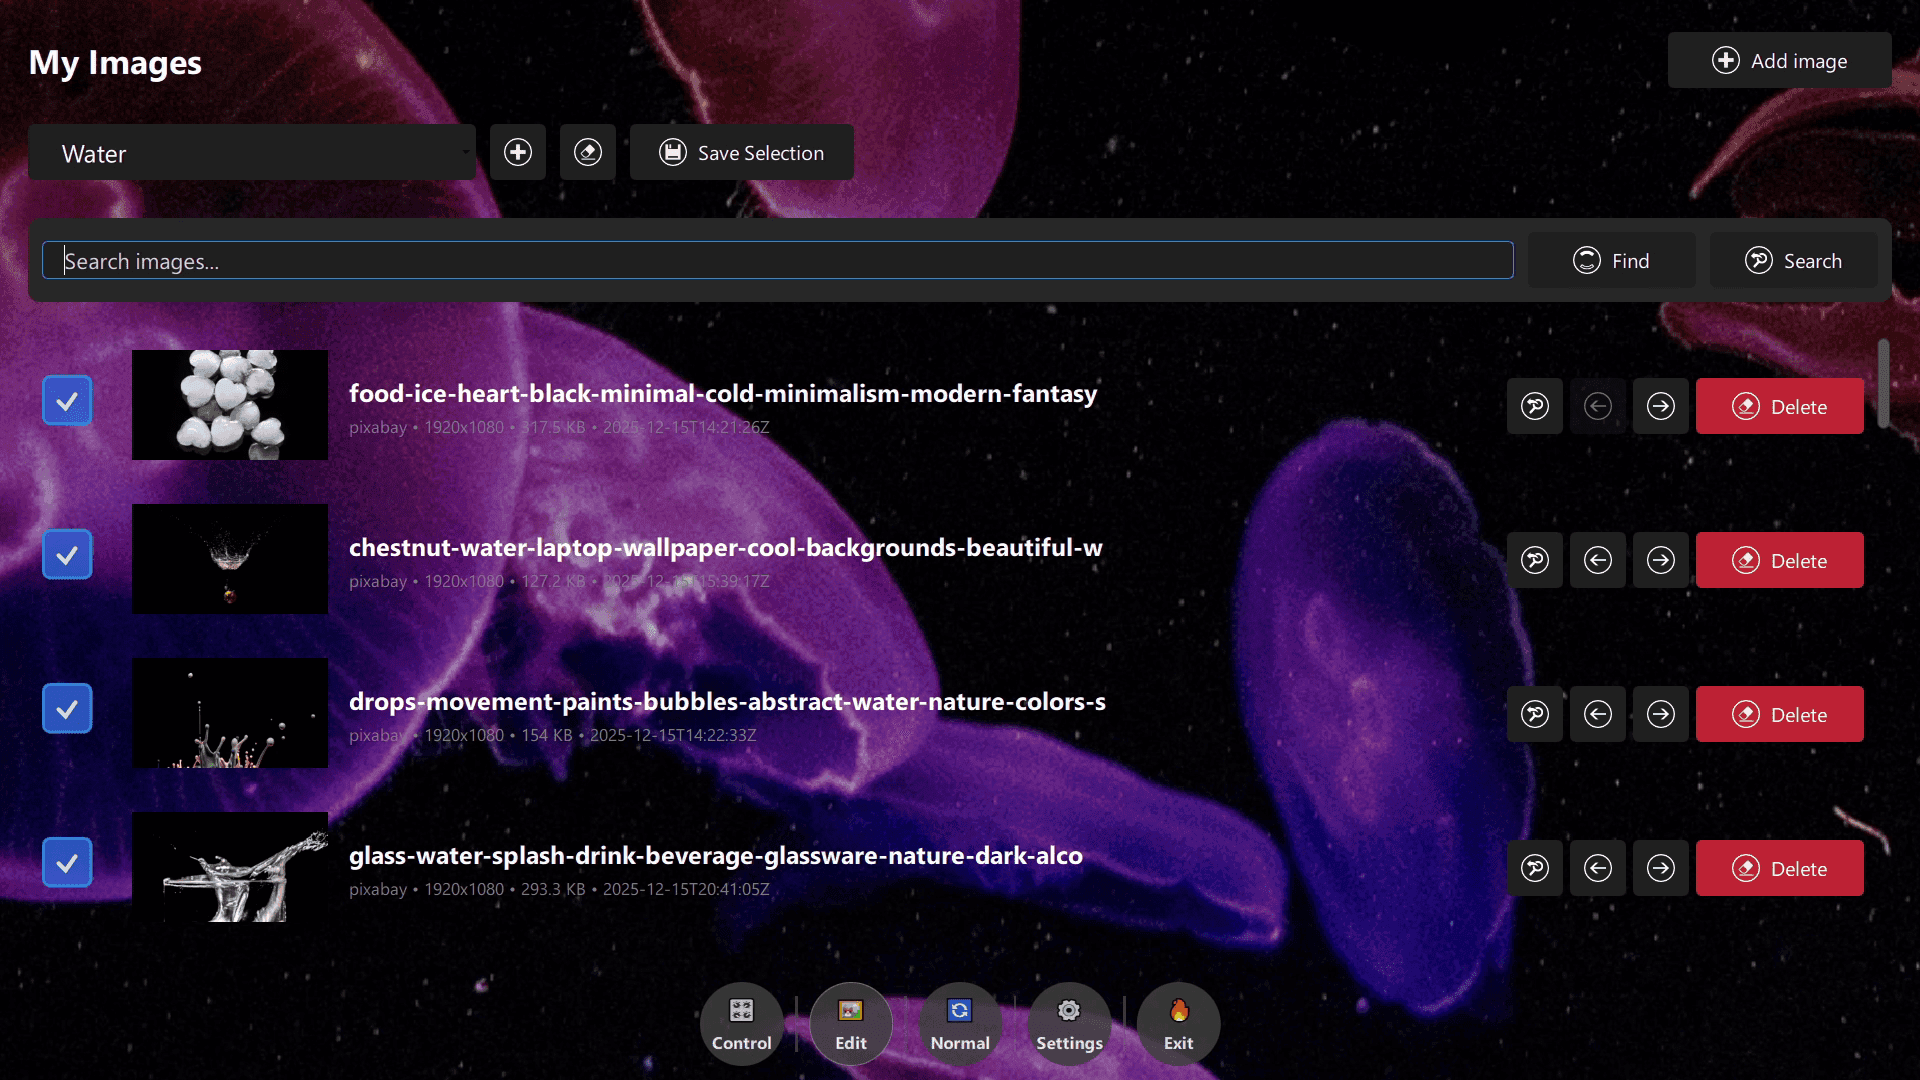Click the image list scrollbar

[1883, 384]
